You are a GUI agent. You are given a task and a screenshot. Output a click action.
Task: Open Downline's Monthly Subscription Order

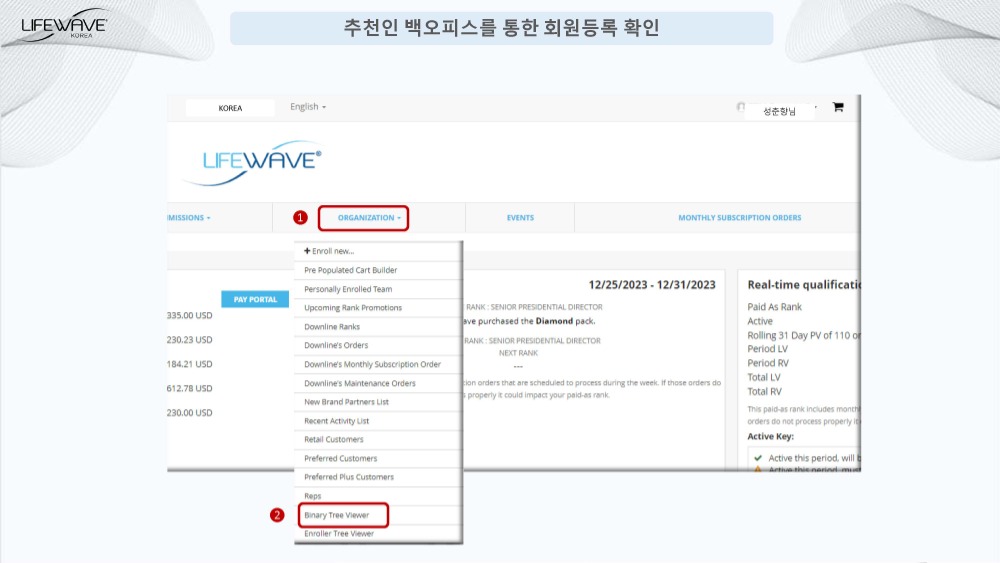[372, 364]
